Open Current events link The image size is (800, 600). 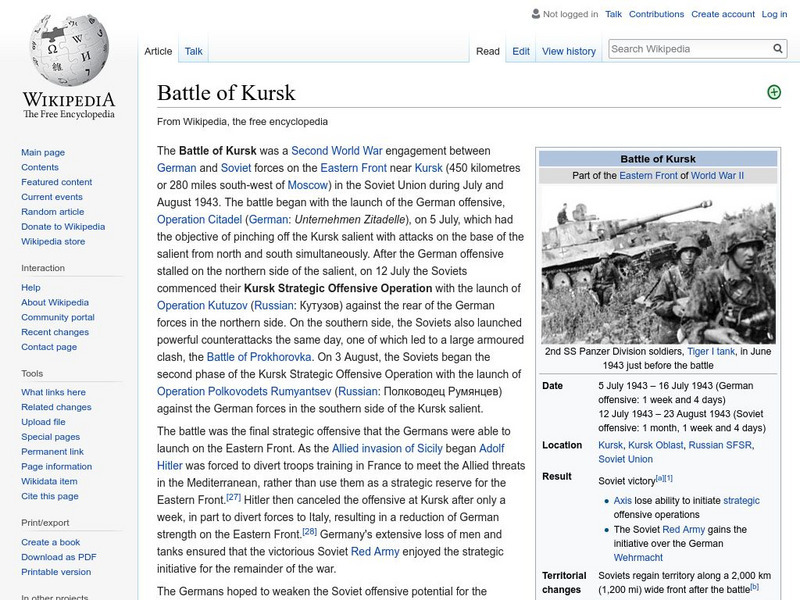pyautogui.click(x=52, y=196)
